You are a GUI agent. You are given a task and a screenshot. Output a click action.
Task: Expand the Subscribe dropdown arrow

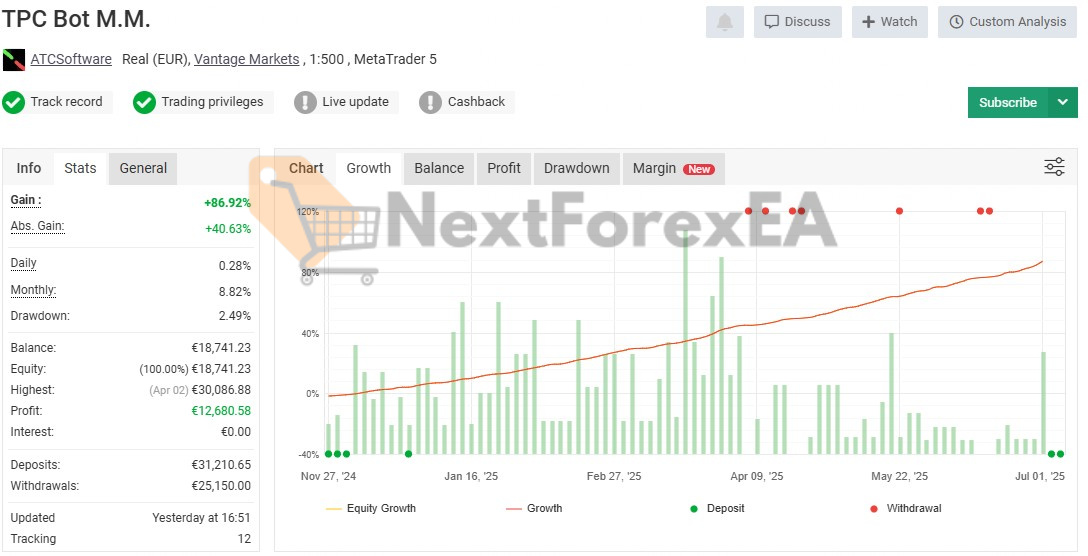click(x=1062, y=102)
